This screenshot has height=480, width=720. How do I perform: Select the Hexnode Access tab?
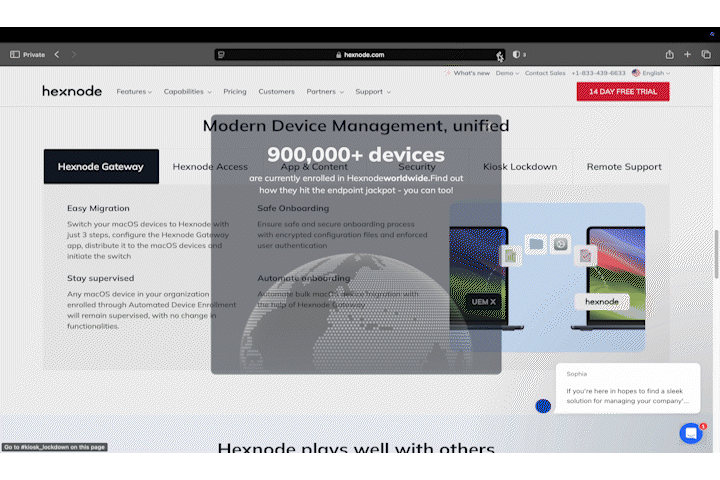pyautogui.click(x=210, y=167)
